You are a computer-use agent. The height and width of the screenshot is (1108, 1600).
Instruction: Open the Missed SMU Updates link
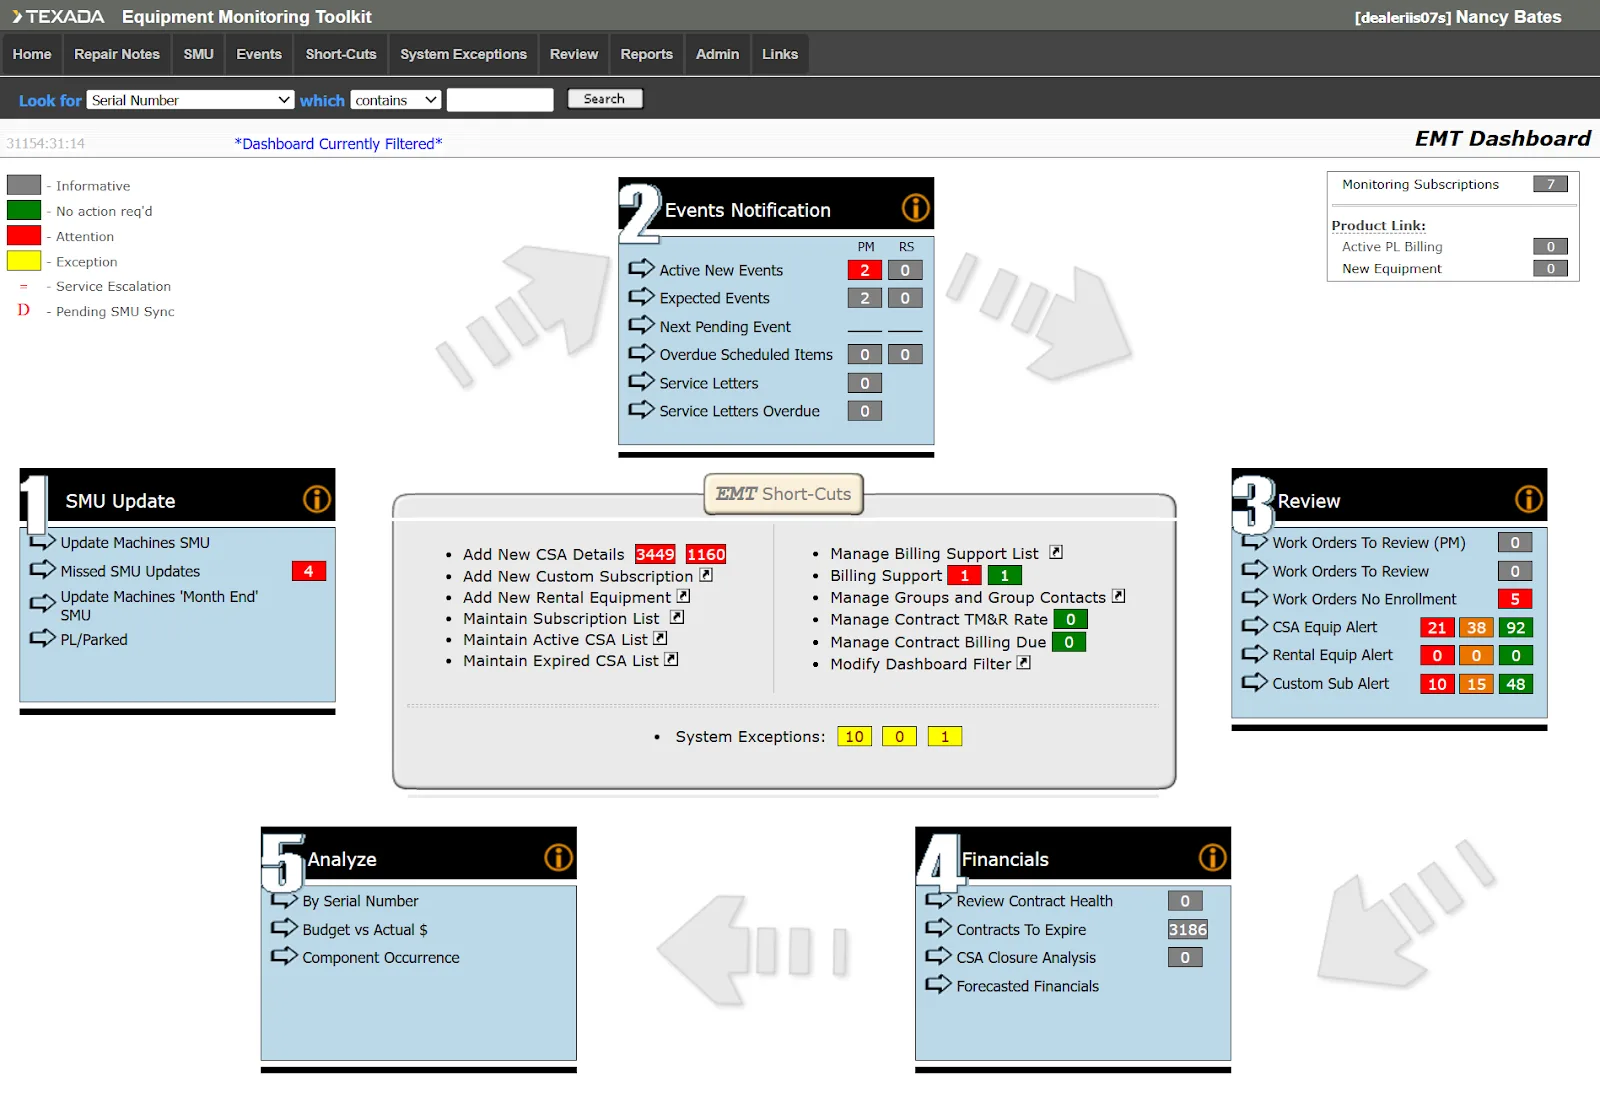click(130, 571)
